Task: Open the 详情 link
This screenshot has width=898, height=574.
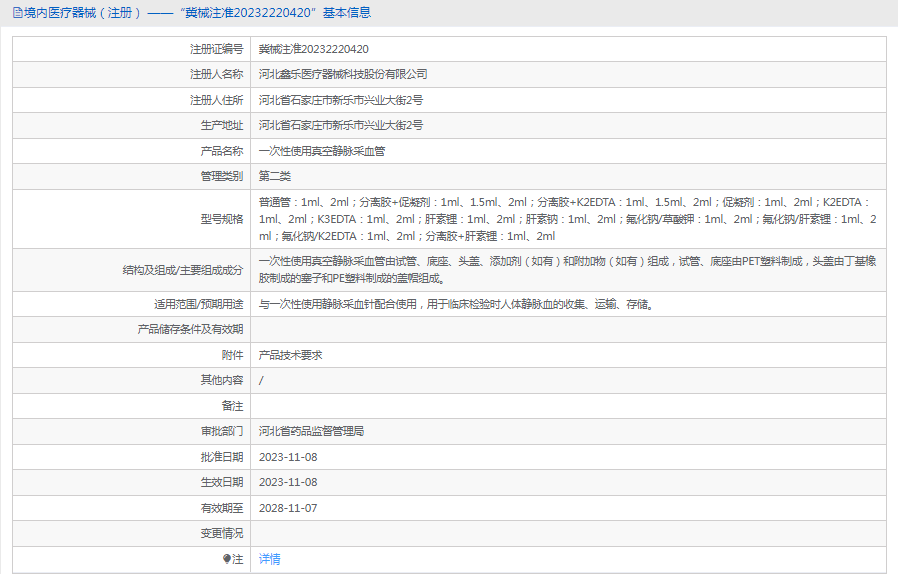Action: (x=270, y=559)
